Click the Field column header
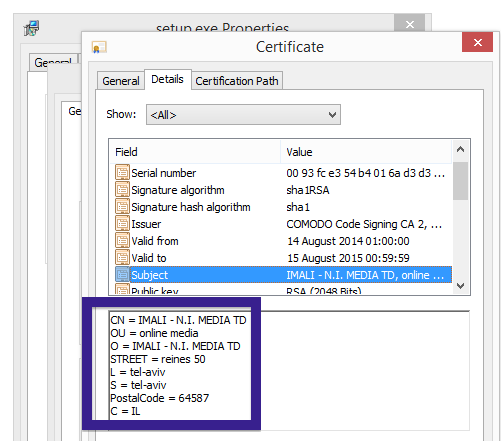 [x=195, y=152]
